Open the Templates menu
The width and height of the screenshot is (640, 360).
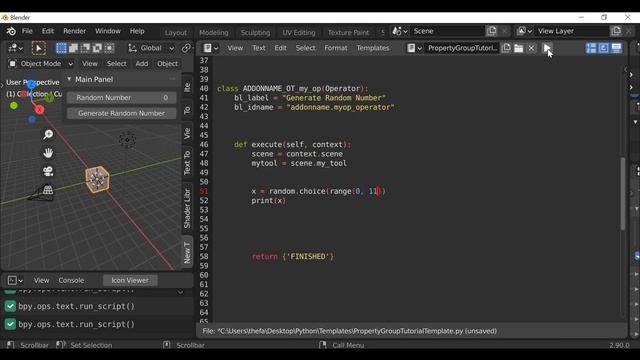click(x=373, y=48)
